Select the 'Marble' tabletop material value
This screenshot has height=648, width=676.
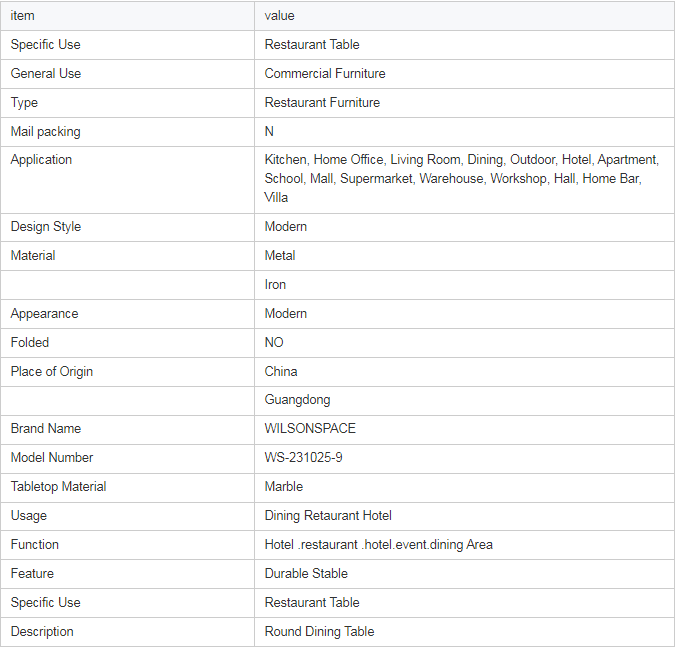coord(283,487)
